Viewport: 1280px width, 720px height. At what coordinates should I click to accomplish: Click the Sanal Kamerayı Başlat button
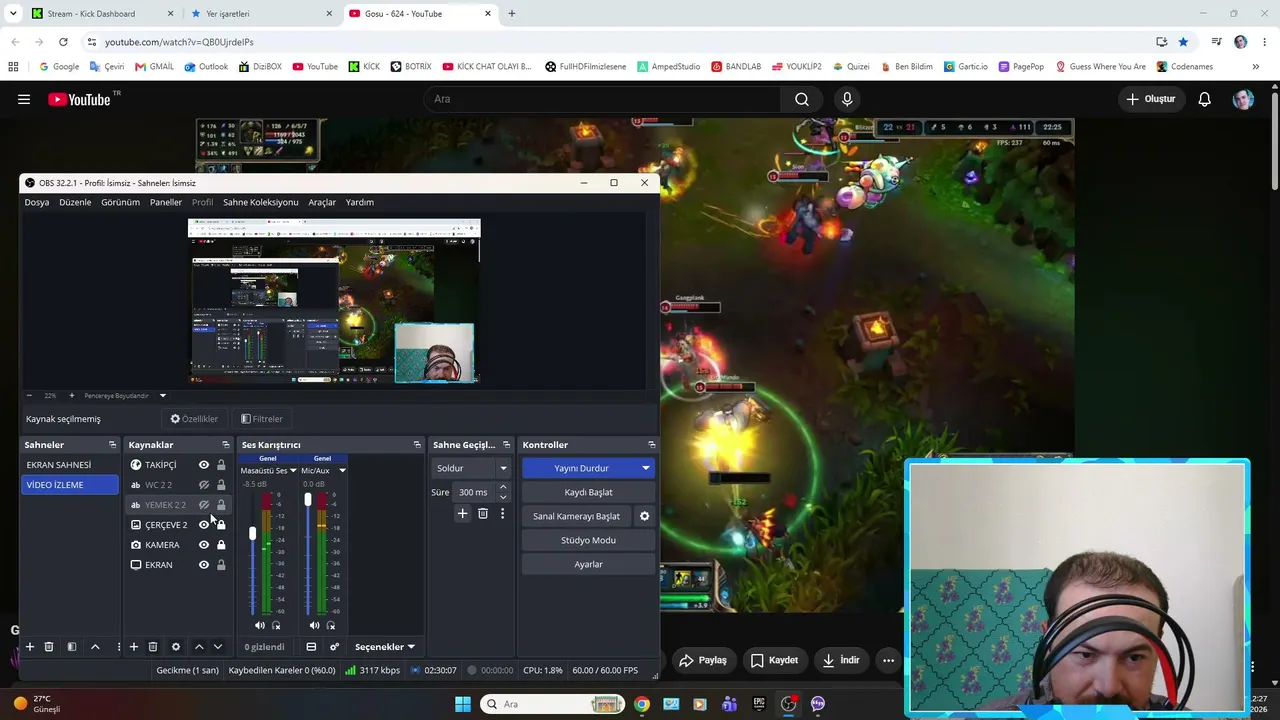(x=577, y=516)
